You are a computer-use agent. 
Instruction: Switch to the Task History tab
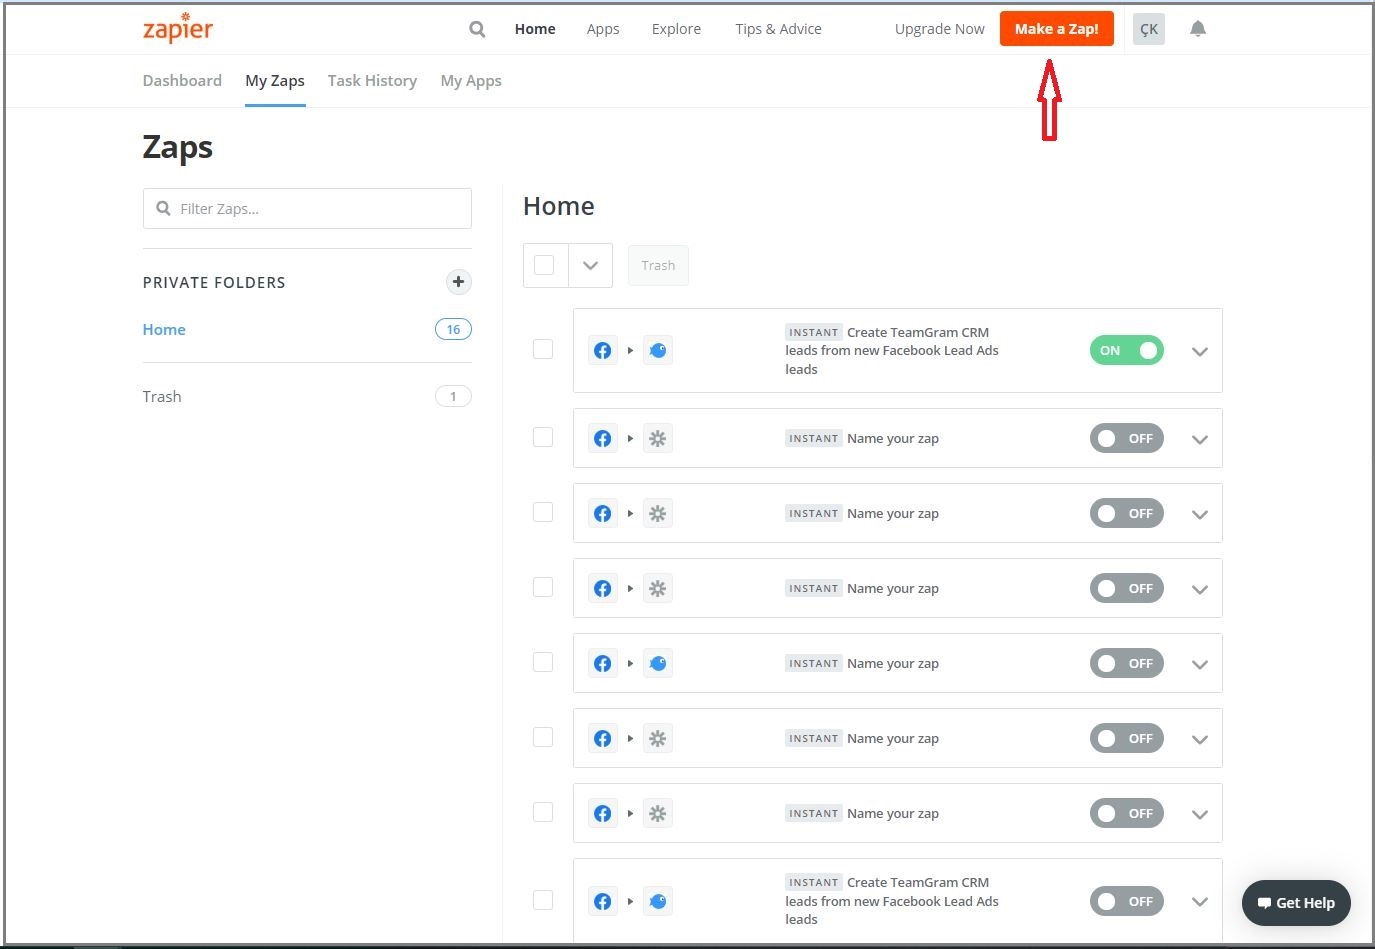pos(372,81)
